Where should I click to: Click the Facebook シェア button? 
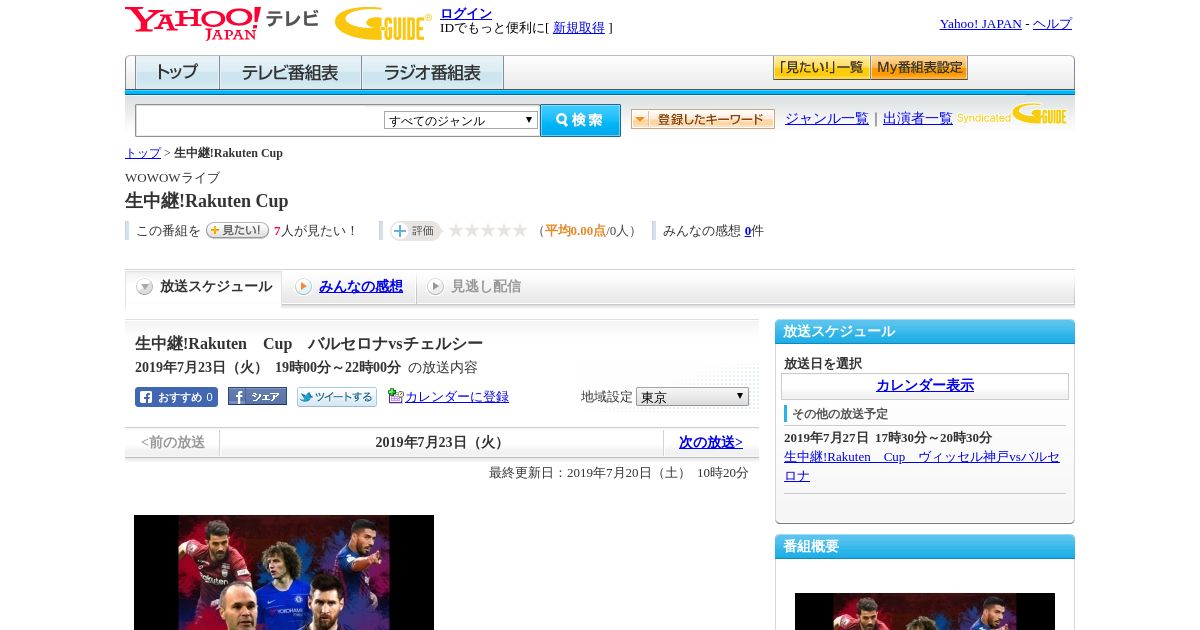pos(257,396)
